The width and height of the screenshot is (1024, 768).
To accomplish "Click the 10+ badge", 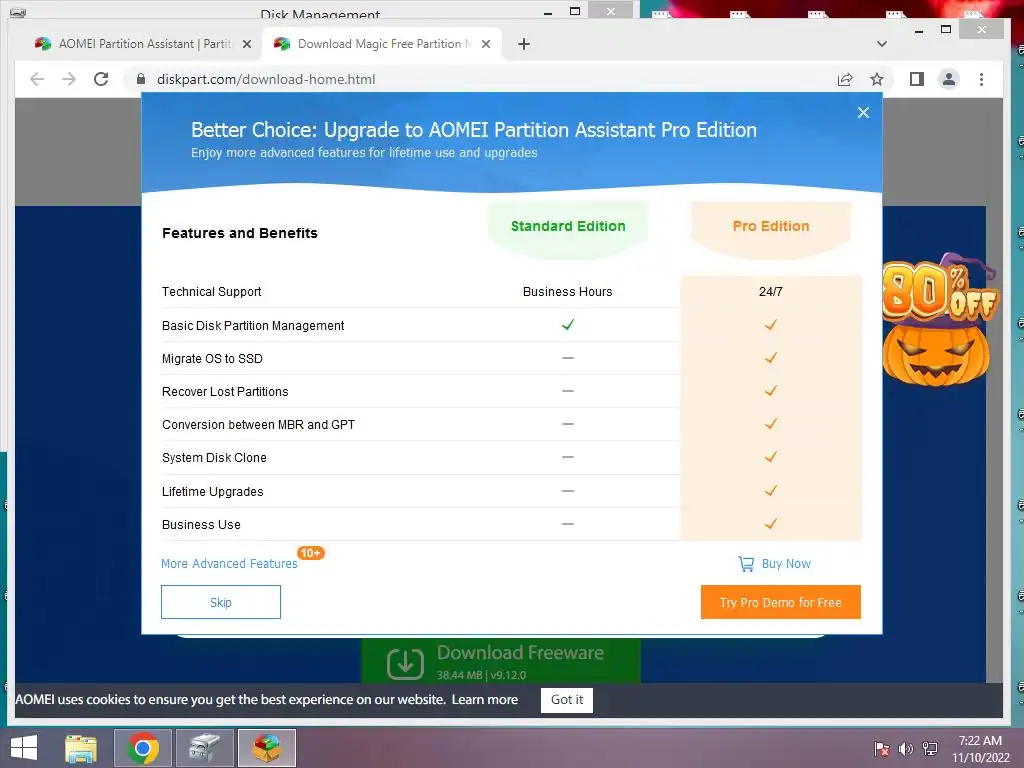I will [311, 553].
